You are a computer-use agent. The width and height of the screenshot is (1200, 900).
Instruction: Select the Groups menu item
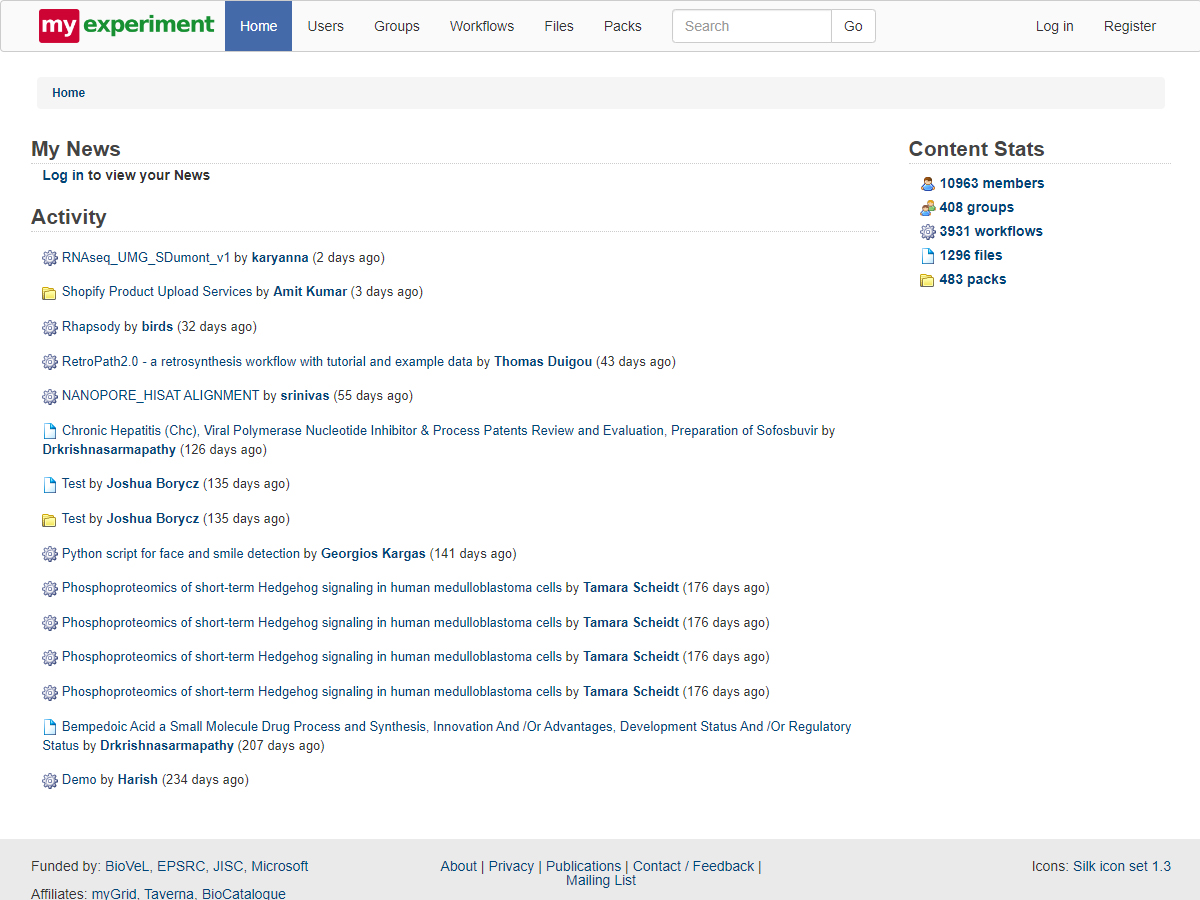[x=396, y=26]
